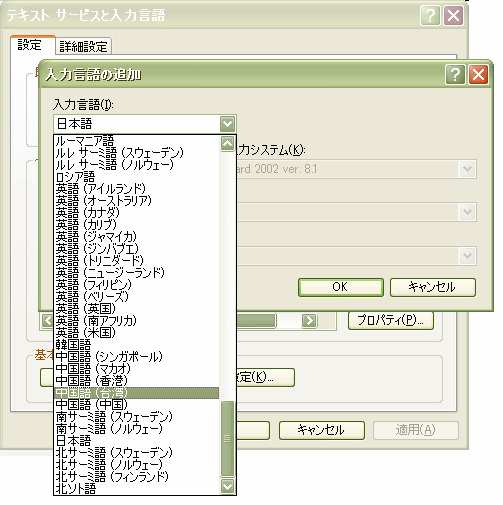Select 英語 (米国) in the list
503x505 pixels.
(x=136, y=333)
